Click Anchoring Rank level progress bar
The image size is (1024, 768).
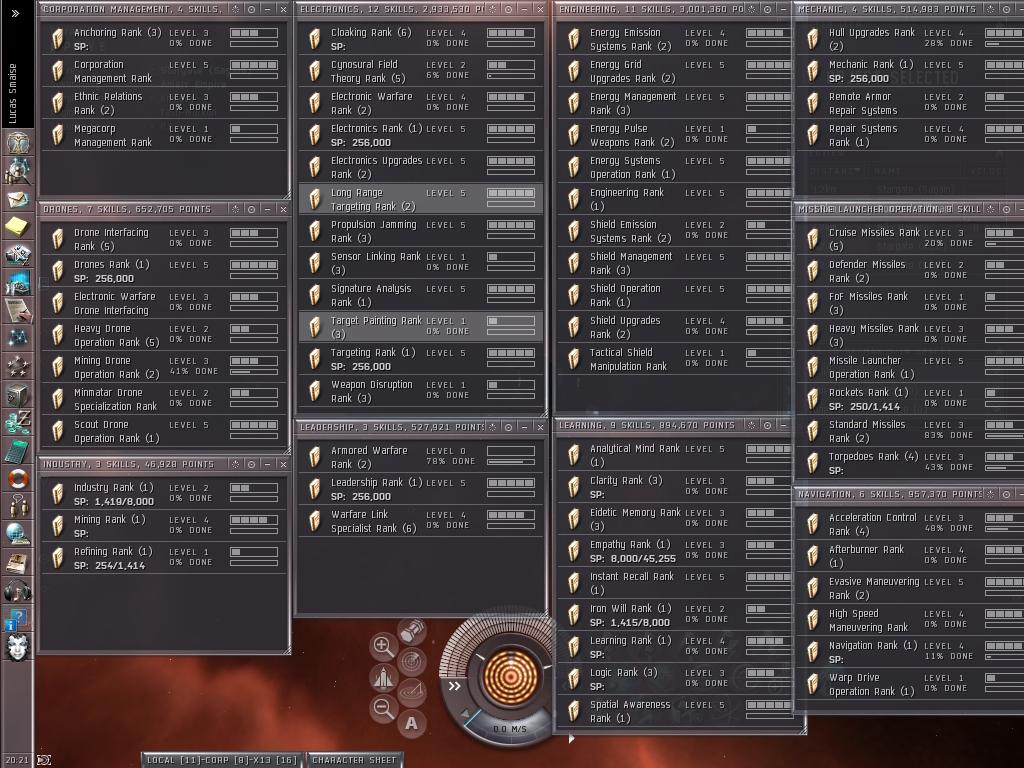[x=254, y=33]
